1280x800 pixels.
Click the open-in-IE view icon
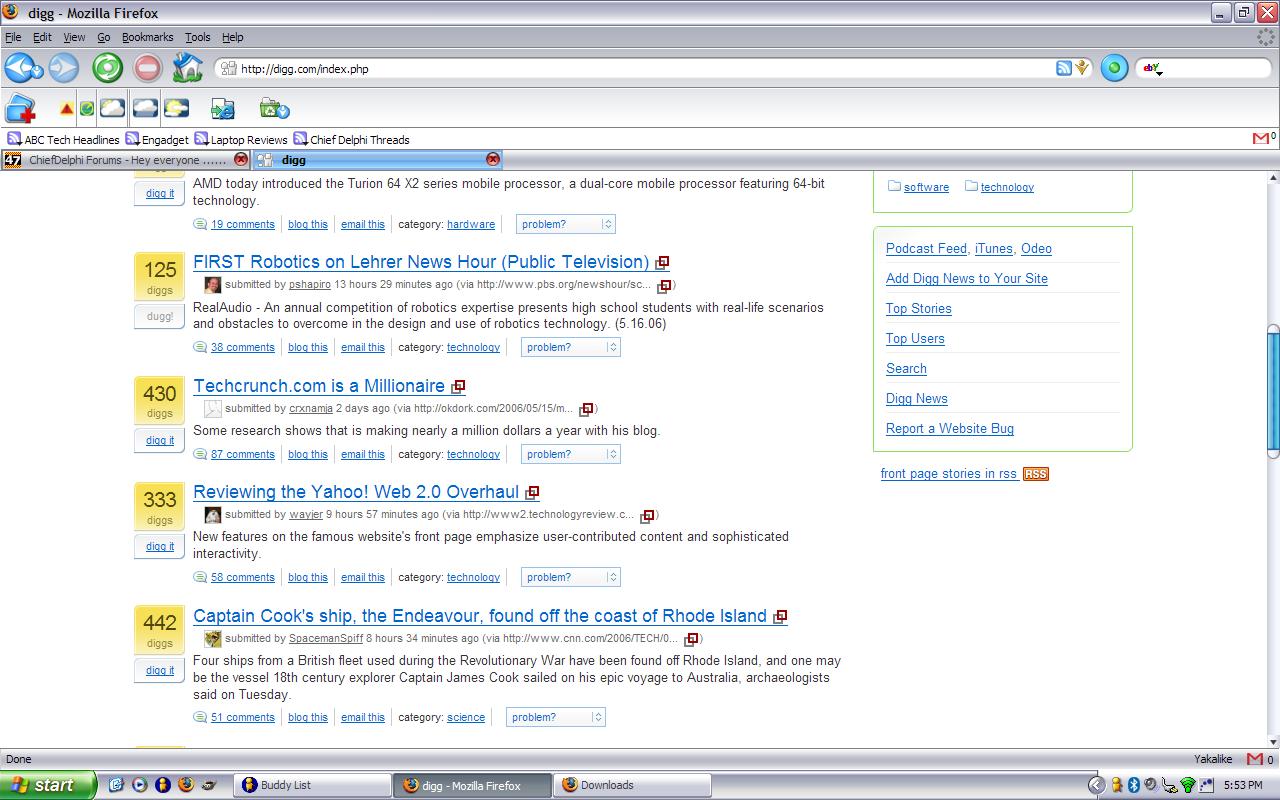(223, 108)
